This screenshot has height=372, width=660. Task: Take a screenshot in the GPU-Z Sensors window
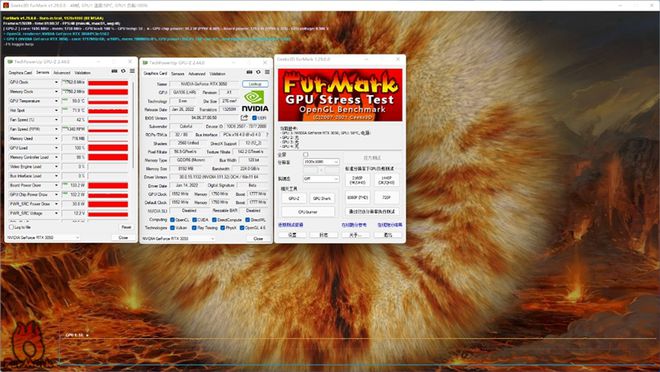tap(114, 71)
